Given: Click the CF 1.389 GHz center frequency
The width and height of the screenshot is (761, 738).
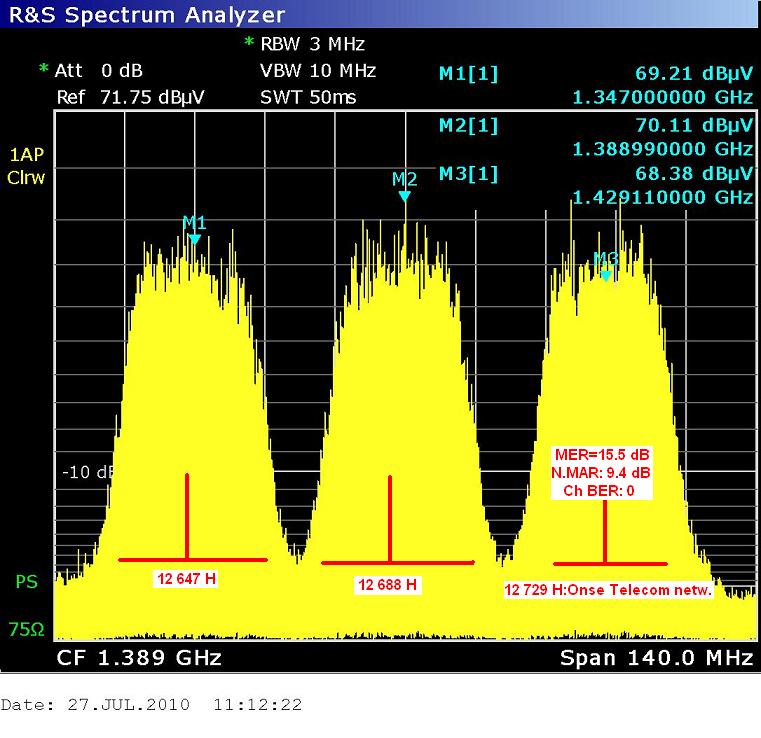Looking at the screenshot, I should (139, 658).
